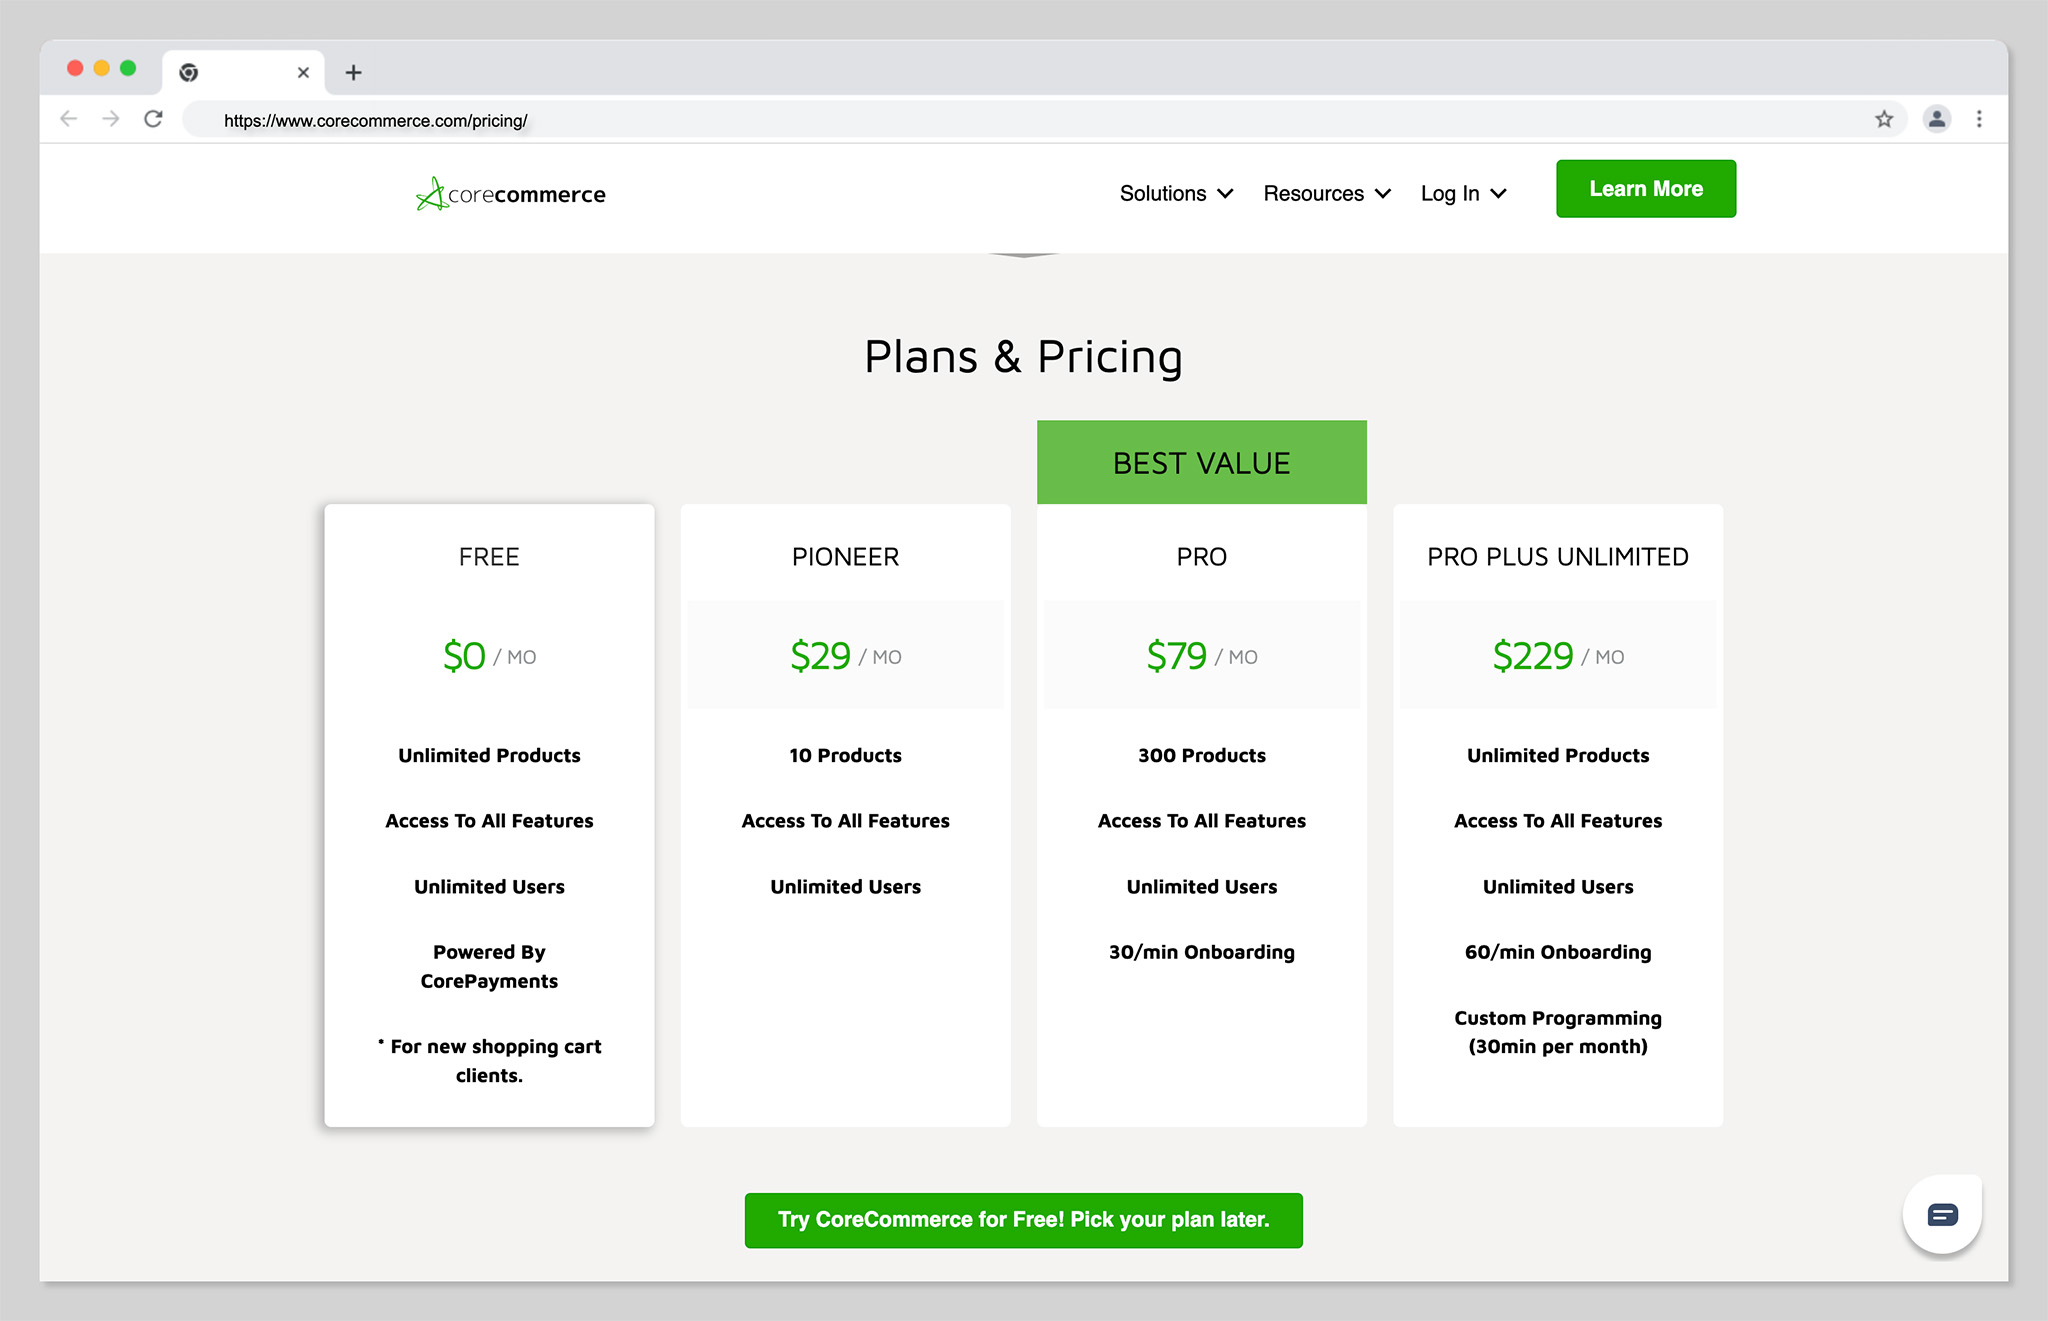
Task: Click the browser forward arrow
Action: [110, 118]
